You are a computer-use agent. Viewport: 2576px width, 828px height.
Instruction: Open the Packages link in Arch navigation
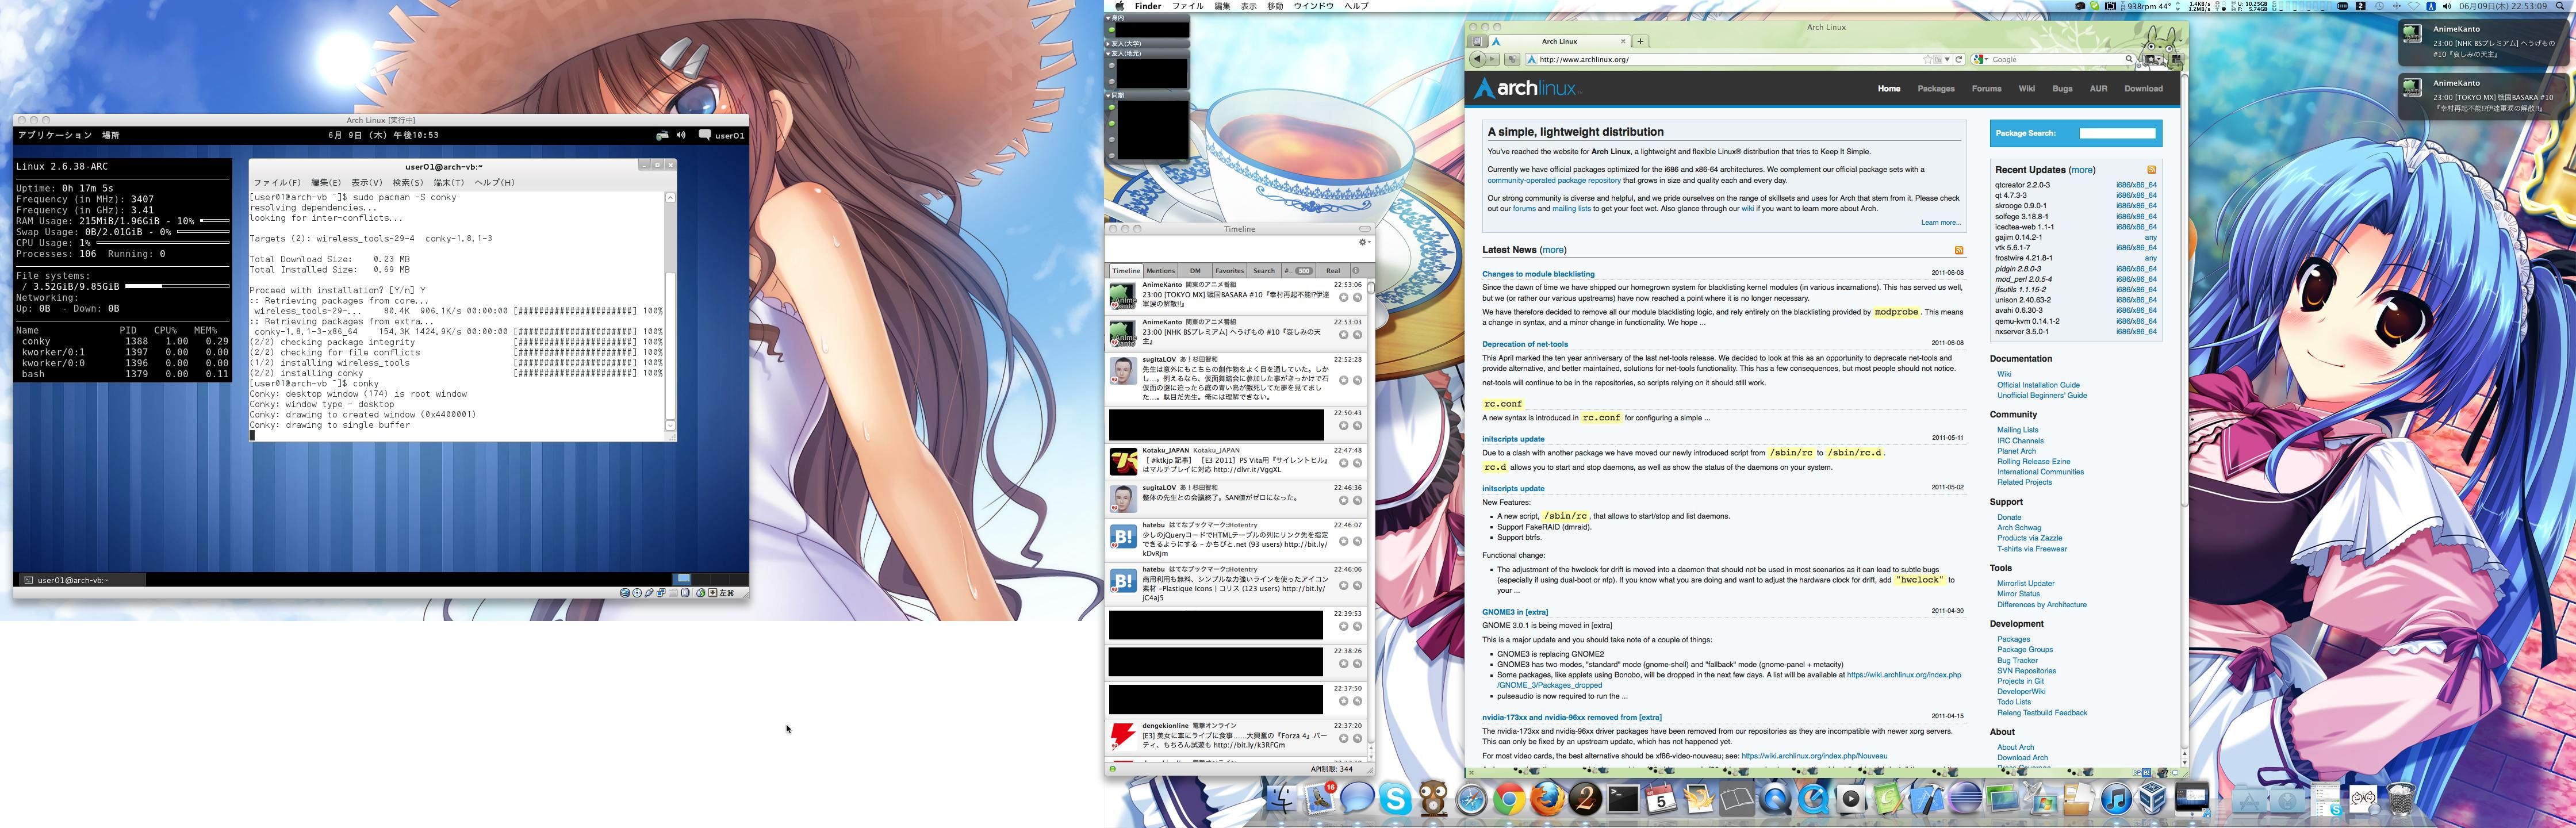point(1935,89)
